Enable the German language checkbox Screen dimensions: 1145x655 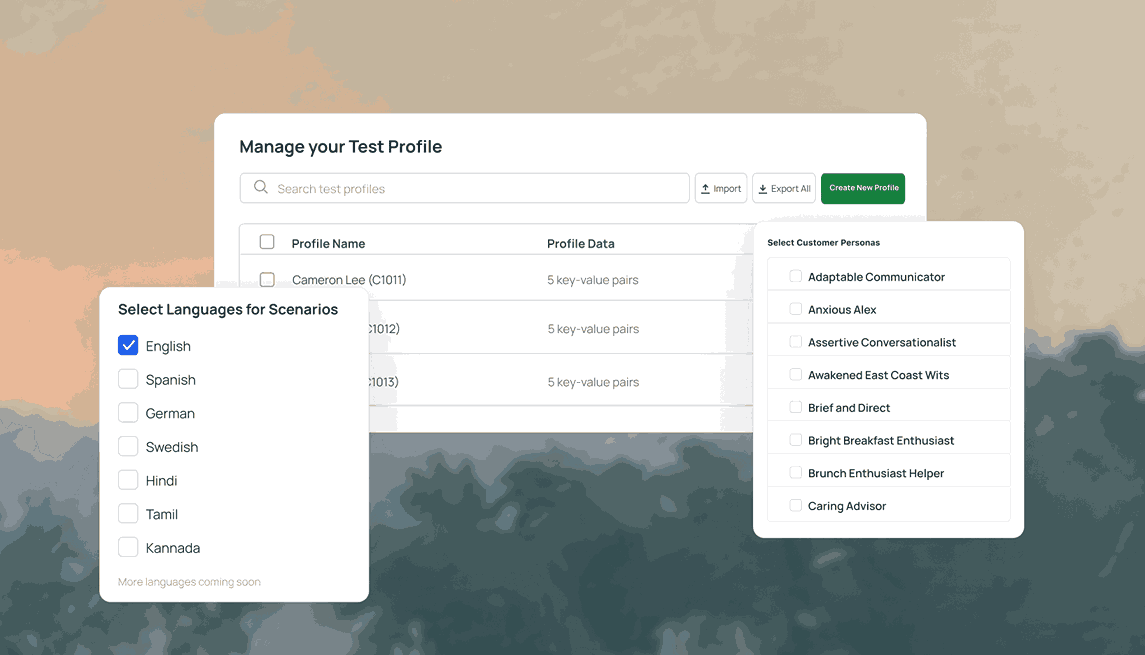[128, 413]
